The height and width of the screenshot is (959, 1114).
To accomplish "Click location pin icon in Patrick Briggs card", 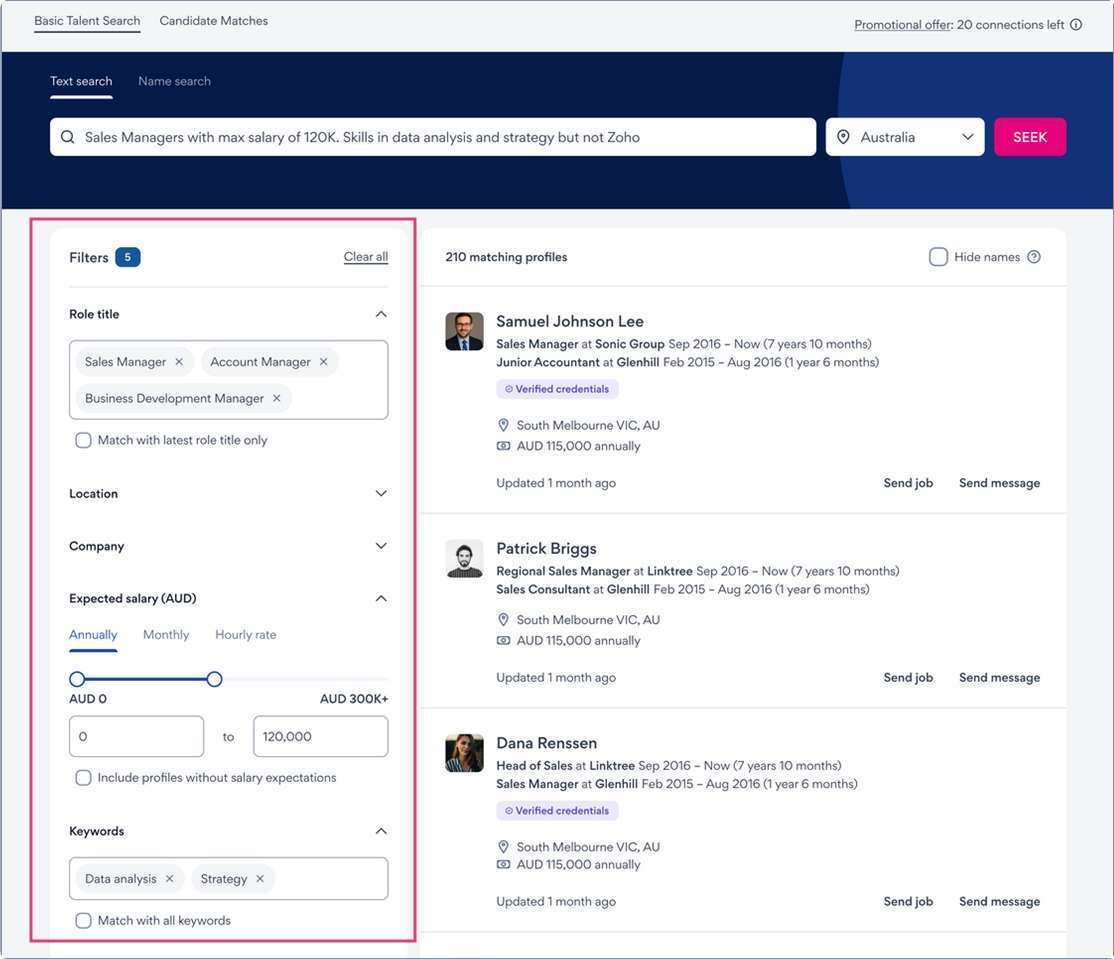I will pyautogui.click(x=503, y=619).
